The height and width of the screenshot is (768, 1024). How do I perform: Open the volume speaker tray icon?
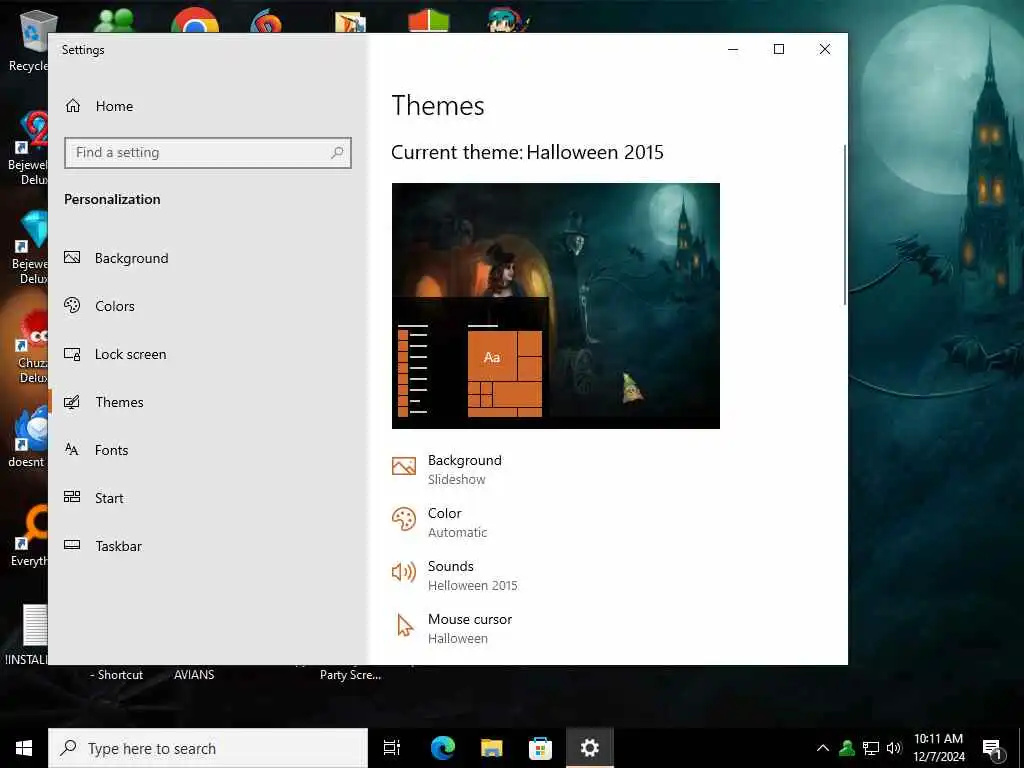[x=894, y=748]
